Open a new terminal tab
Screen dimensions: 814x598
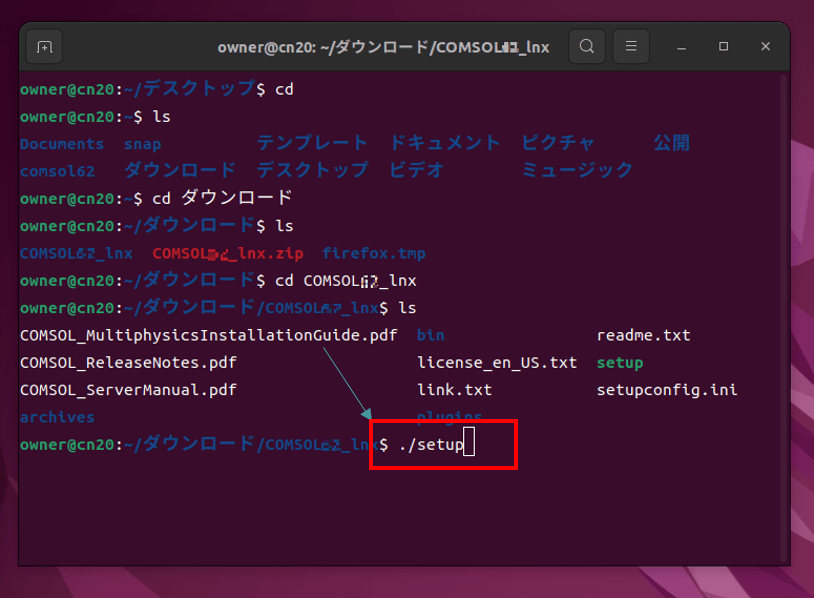42,46
